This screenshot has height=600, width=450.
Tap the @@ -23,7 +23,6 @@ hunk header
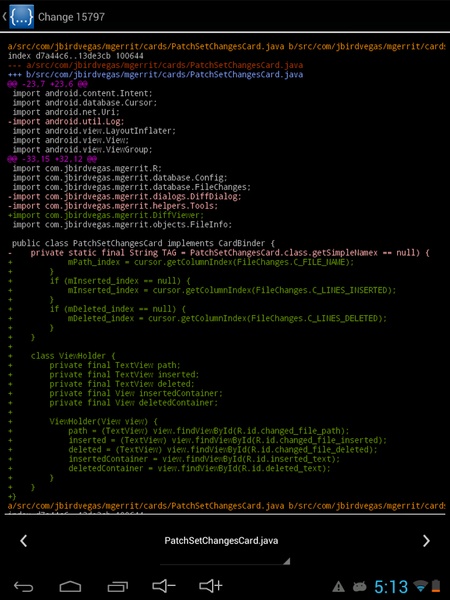click(47, 84)
